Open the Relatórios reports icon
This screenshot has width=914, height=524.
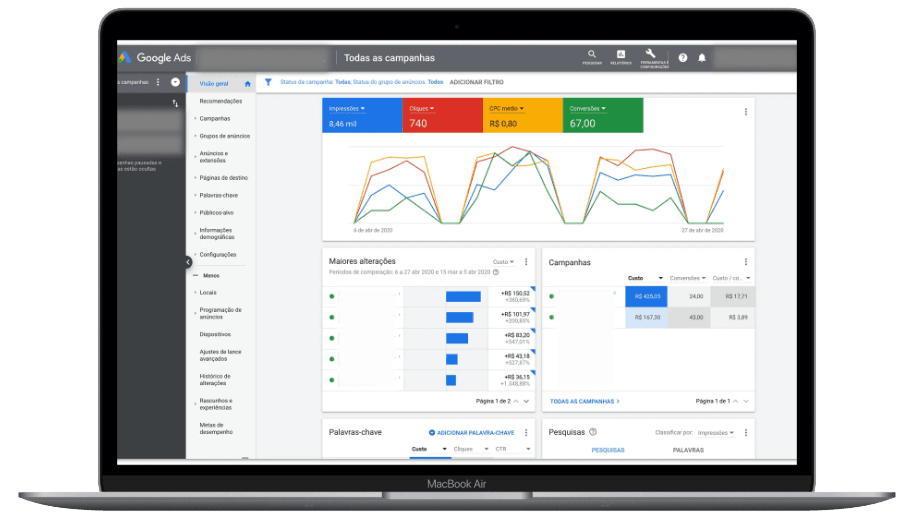(x=620, y=55)
